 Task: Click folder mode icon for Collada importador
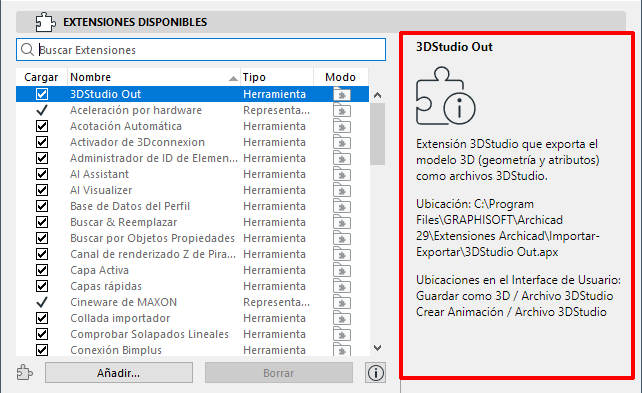point(342,318)
